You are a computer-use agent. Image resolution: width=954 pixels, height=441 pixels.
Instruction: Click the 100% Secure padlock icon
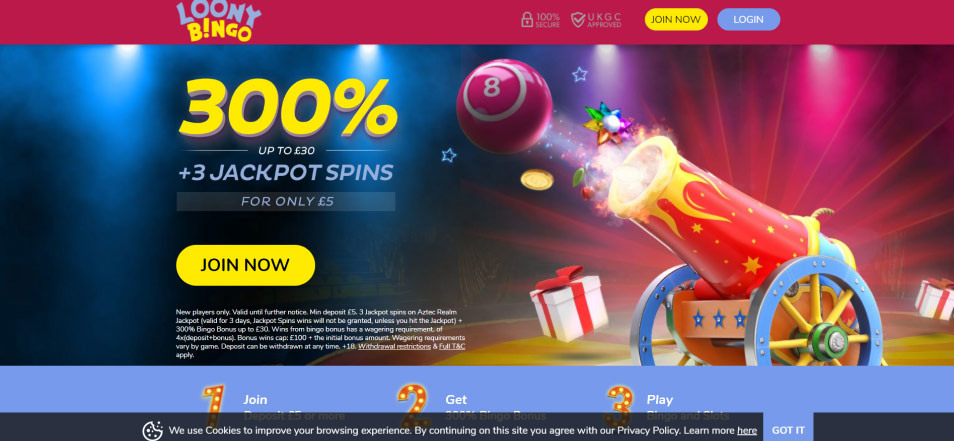pyautogui.click(x=527, y=19)
